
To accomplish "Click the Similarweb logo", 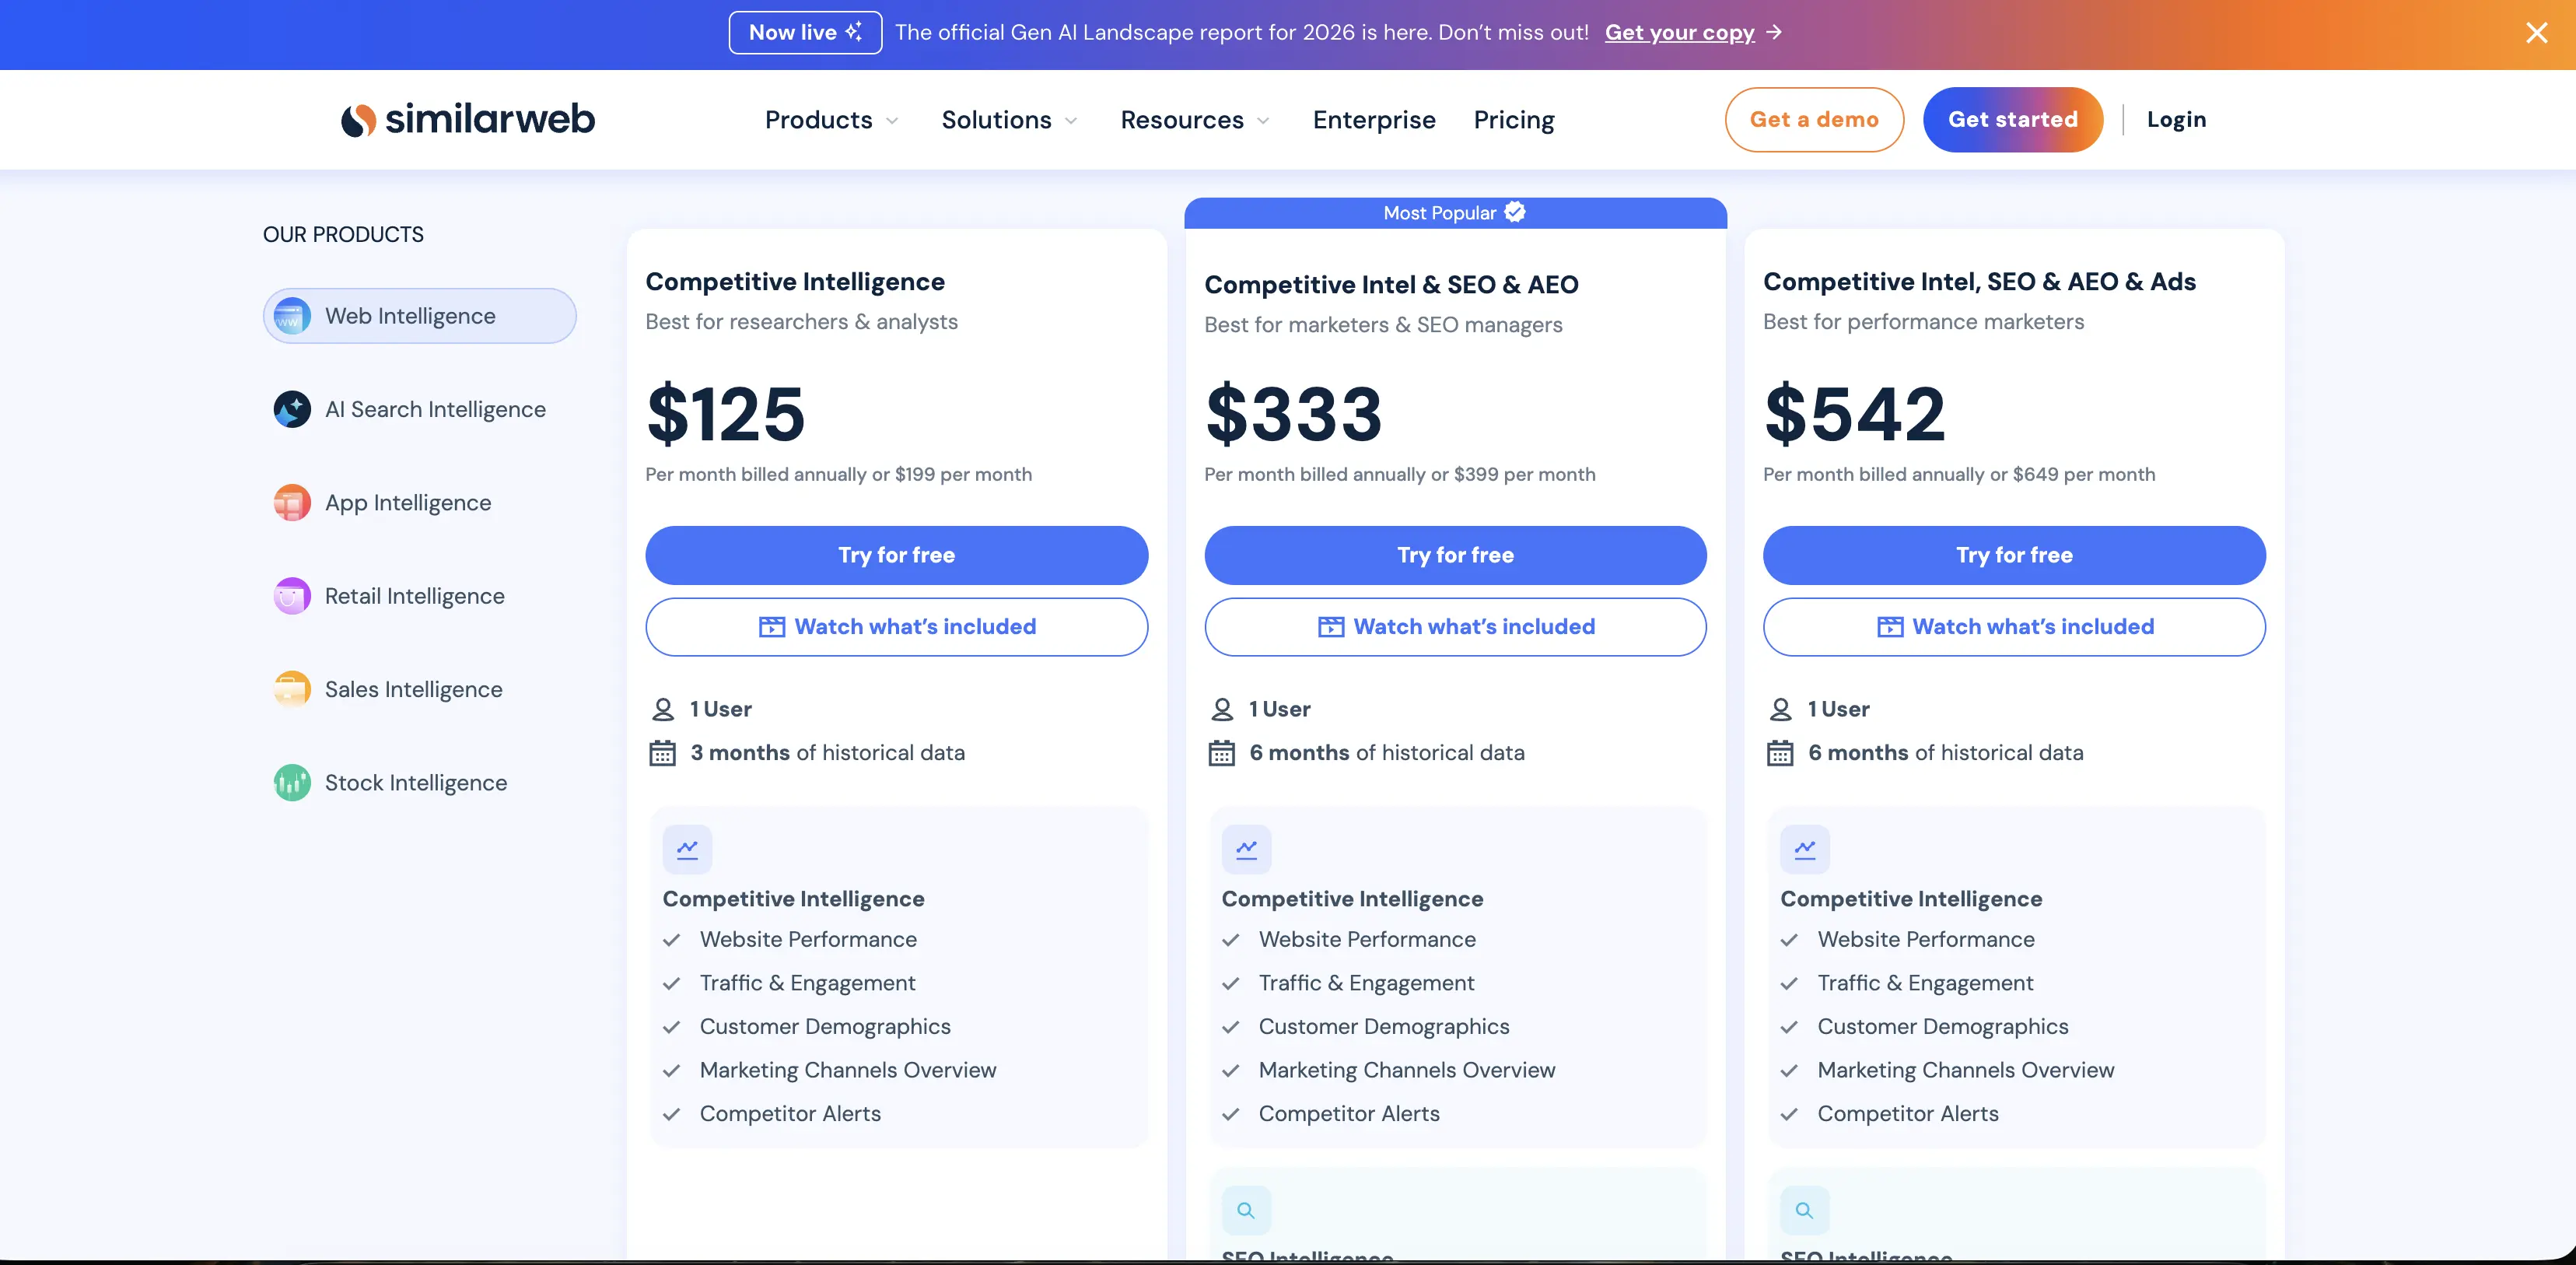I will (467, 119).
